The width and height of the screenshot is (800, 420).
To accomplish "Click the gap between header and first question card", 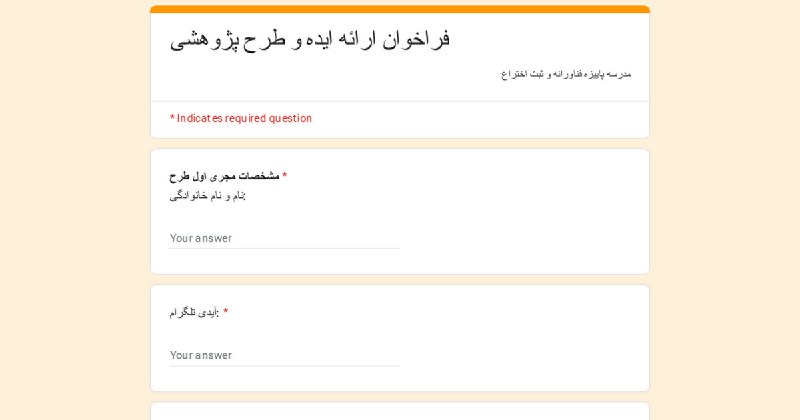I will point(400,143).
